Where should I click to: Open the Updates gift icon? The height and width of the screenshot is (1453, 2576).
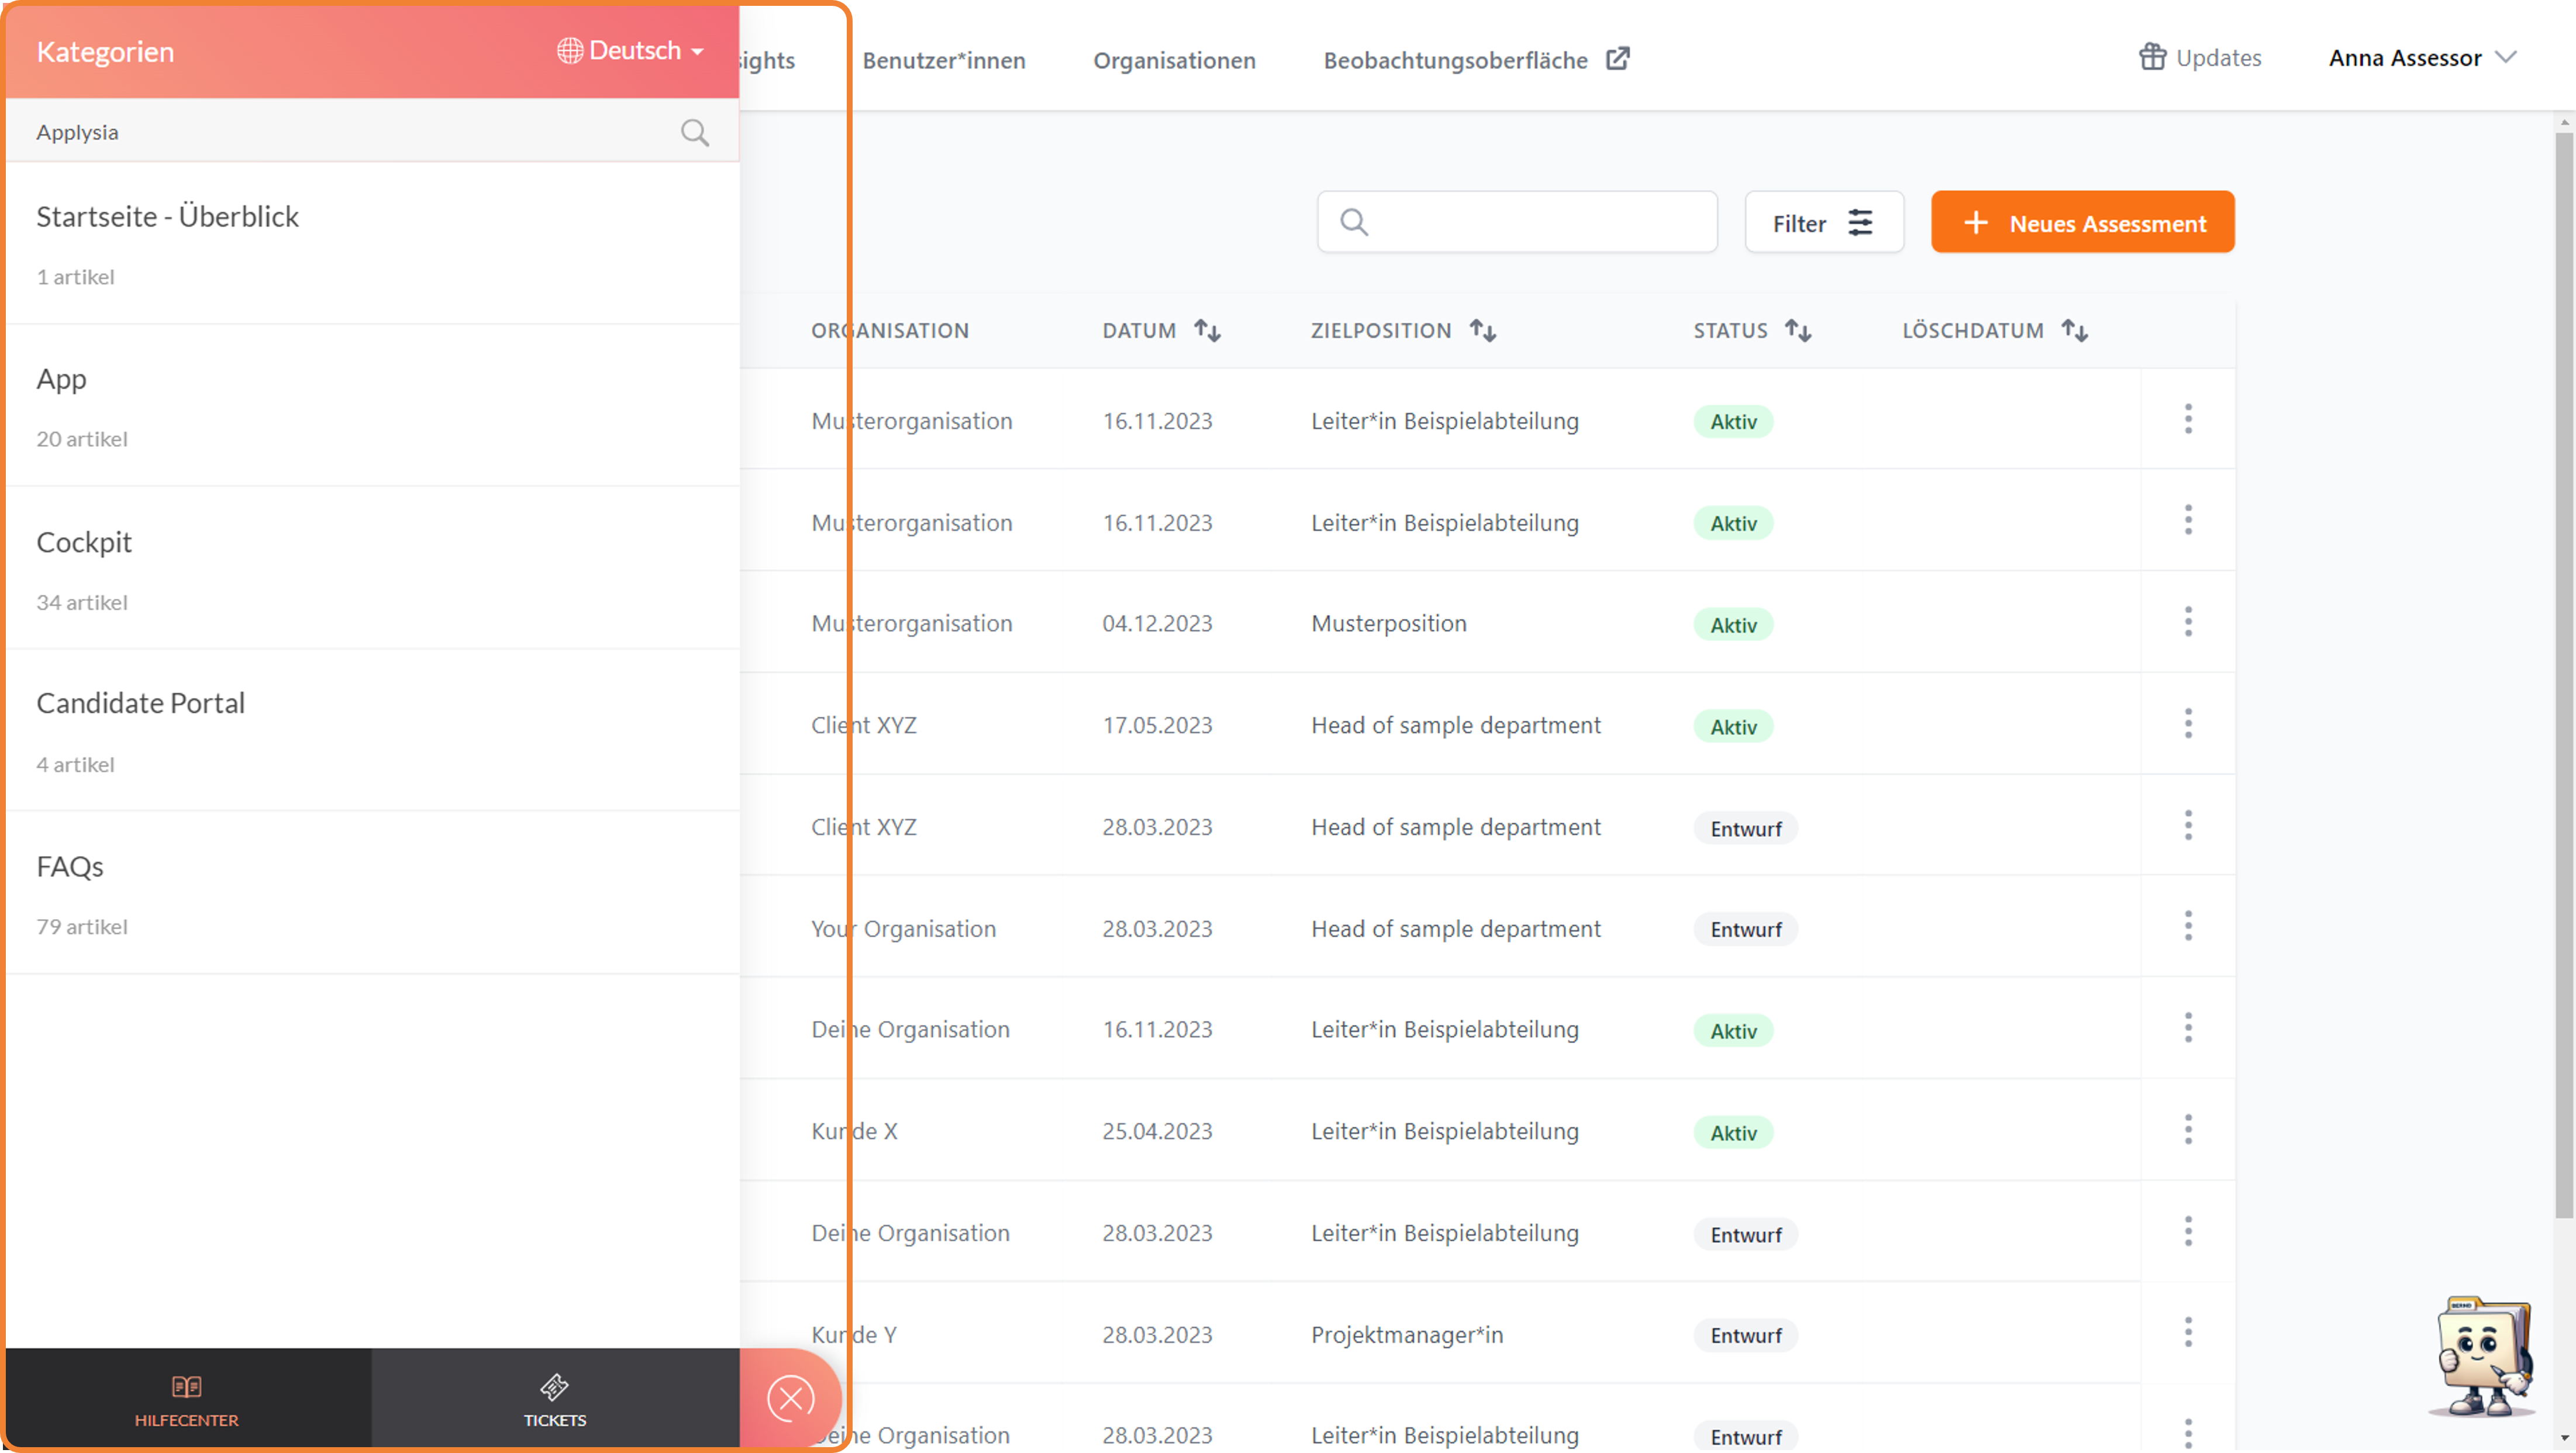coord(2152,57)
